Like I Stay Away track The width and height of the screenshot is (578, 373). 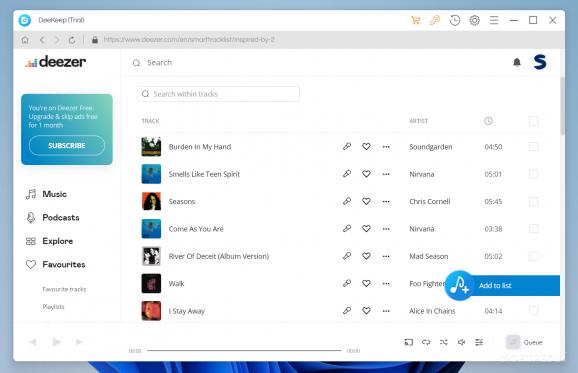pyautogui.click(x=366, y=311)
